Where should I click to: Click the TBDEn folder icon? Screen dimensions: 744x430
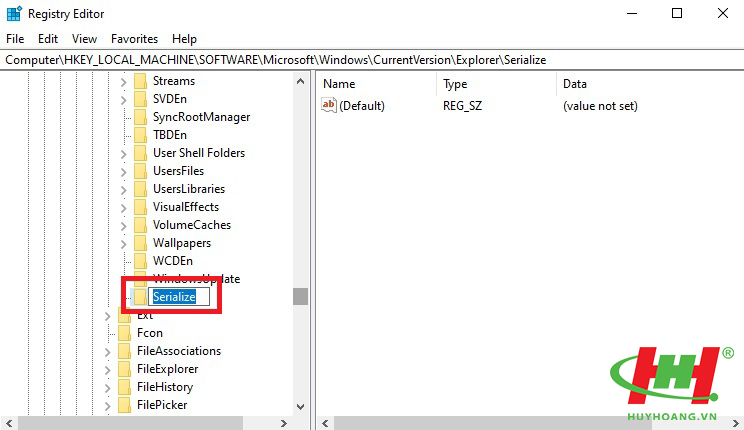(x=140, y=135)
